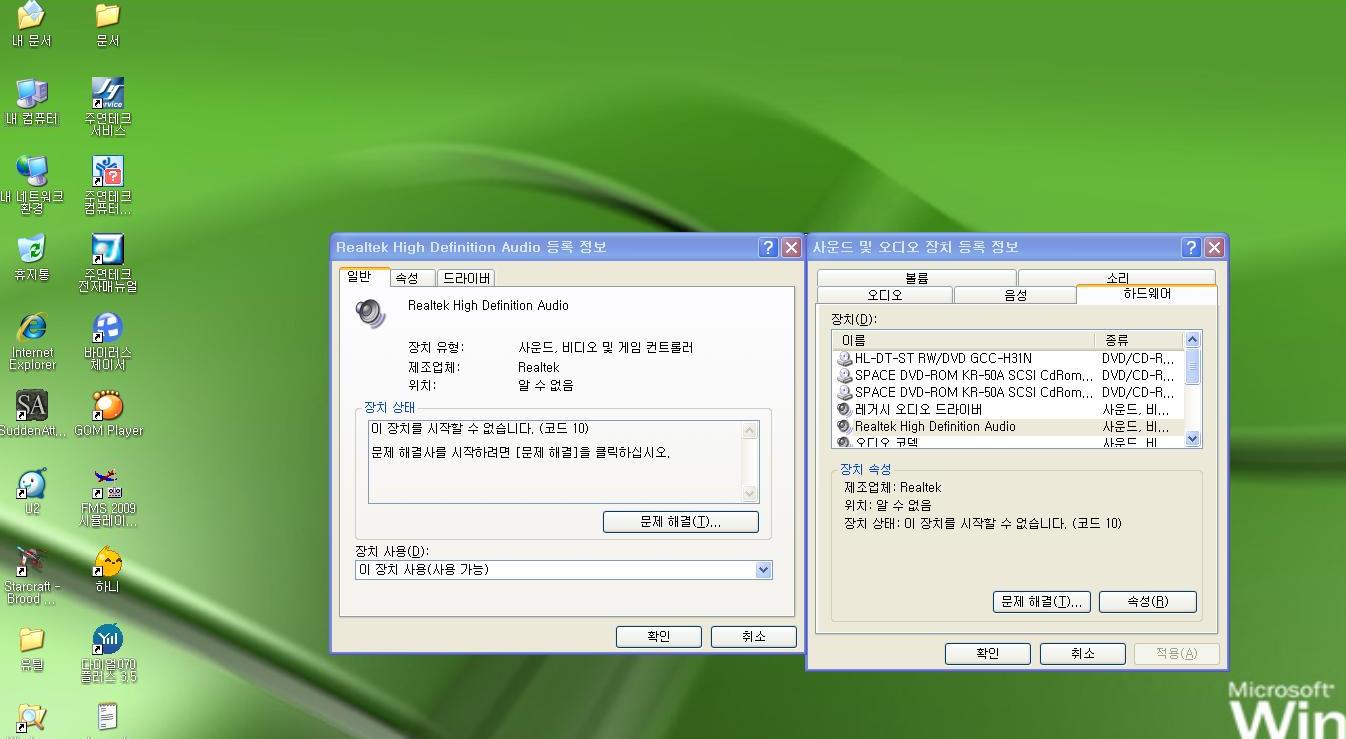The height and width of the screenshot is (739, 1346).
Task: Select Realtek High Definition Audio in device list
Action: point(1009,426)
